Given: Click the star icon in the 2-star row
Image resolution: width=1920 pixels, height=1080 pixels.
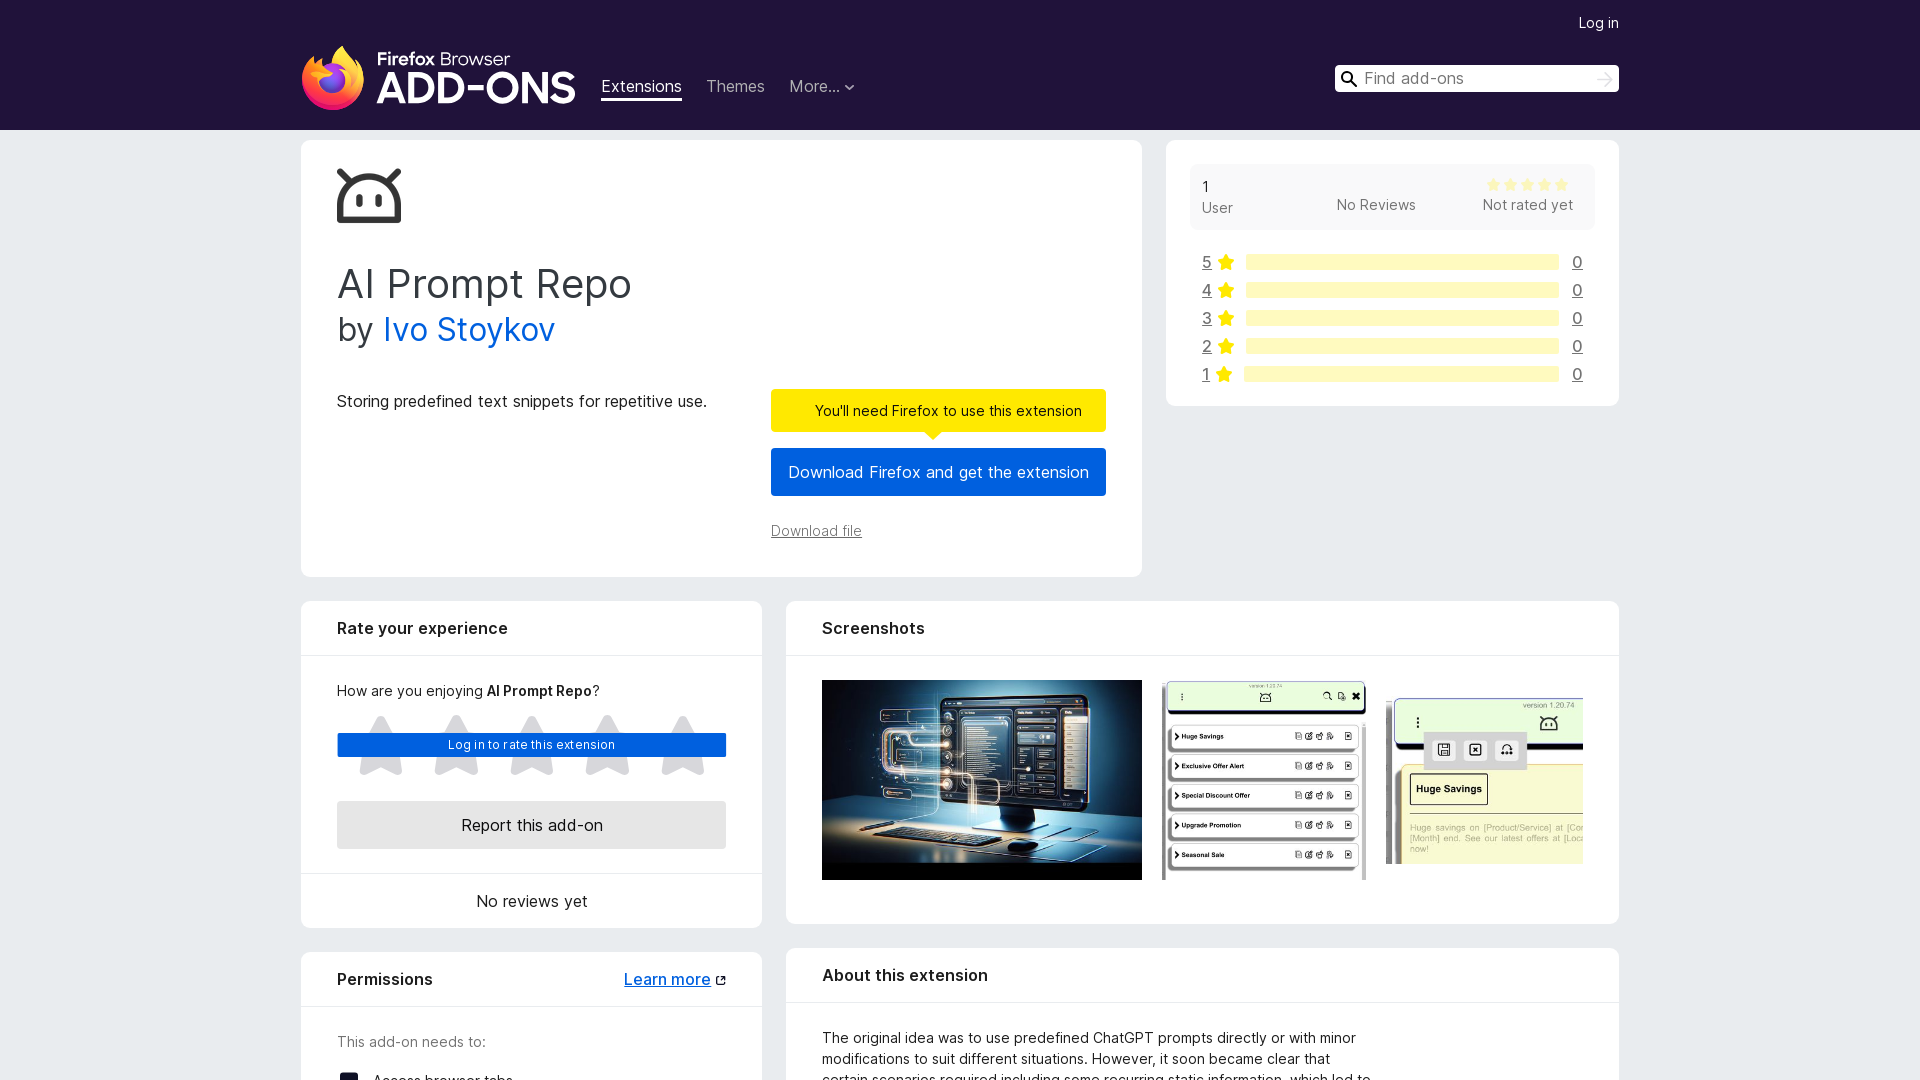Looking at the screenshot, I should (x=1226, y=346).
